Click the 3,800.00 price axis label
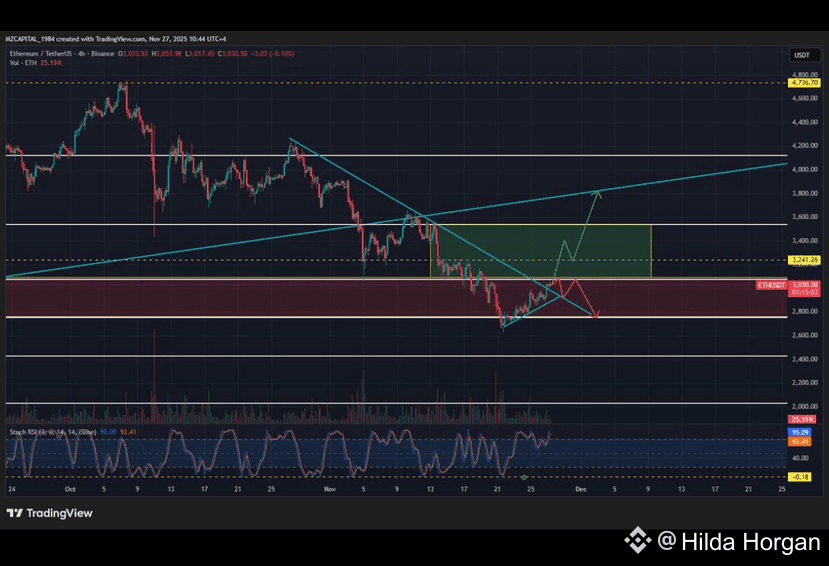The height and width of the screenshot is (566, 829). click(805, 193)
